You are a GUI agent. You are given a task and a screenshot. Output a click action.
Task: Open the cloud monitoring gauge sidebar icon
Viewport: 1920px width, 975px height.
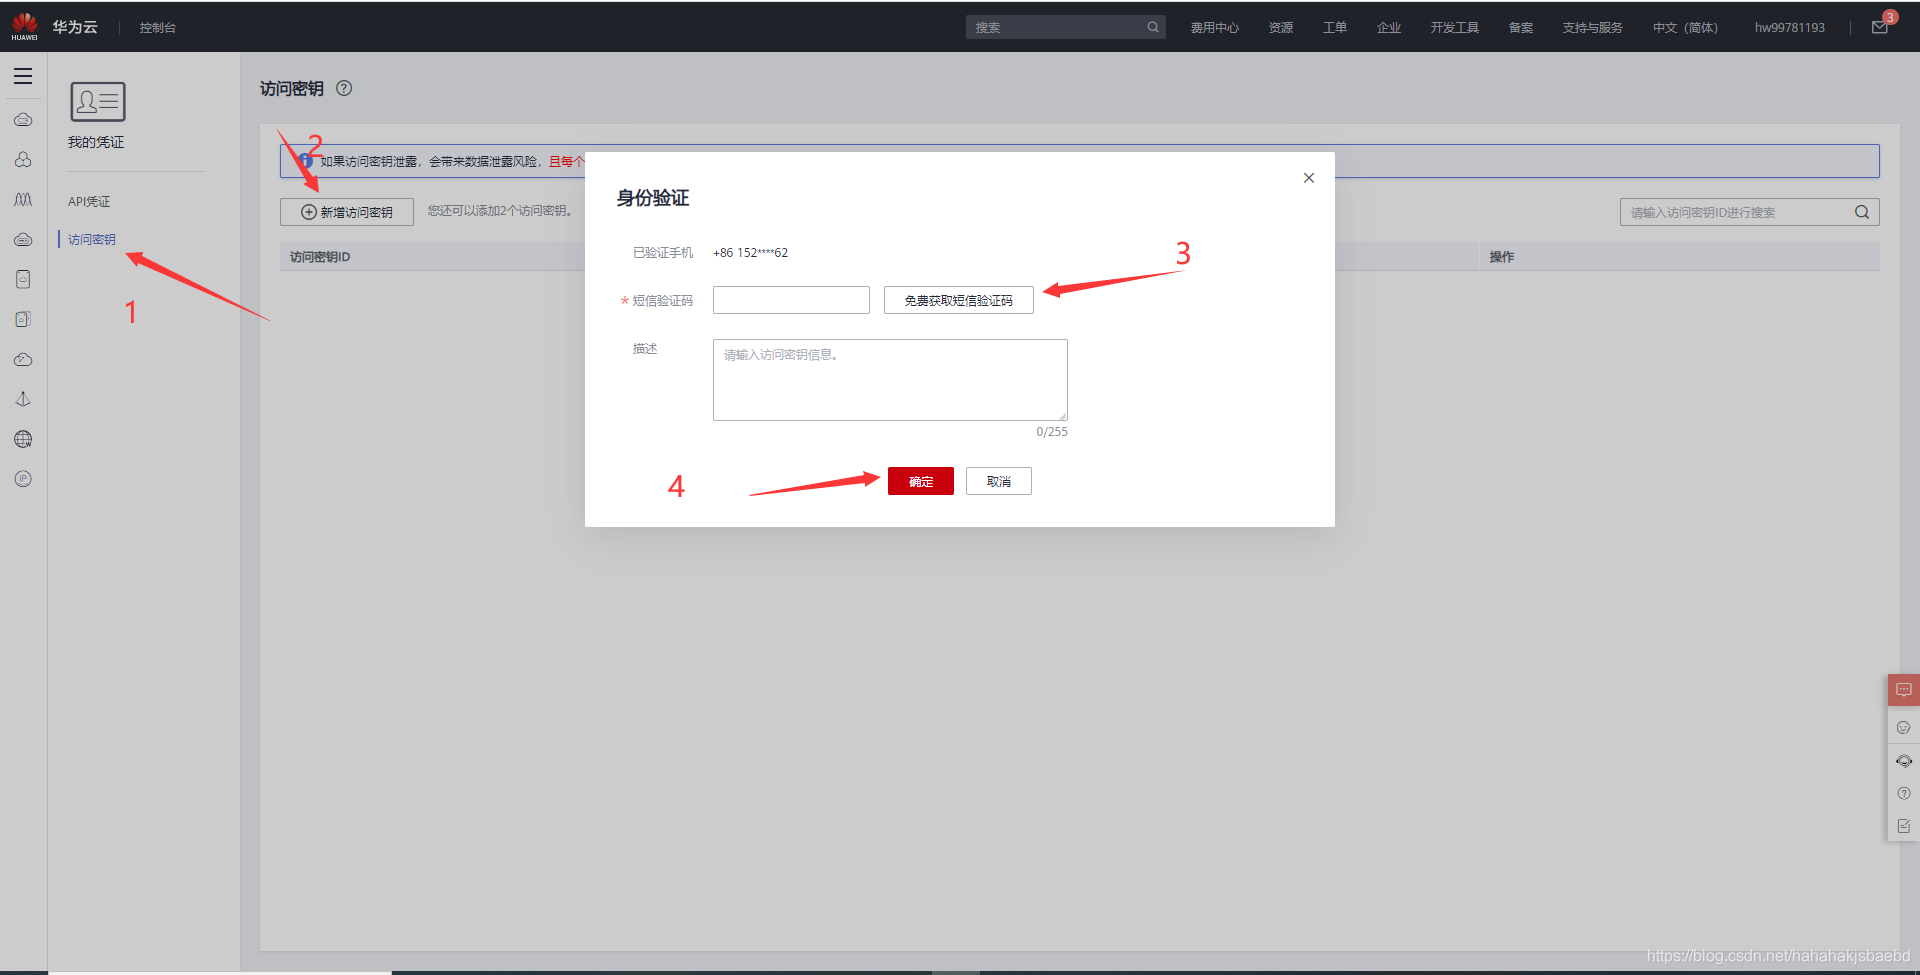point(23,360)
